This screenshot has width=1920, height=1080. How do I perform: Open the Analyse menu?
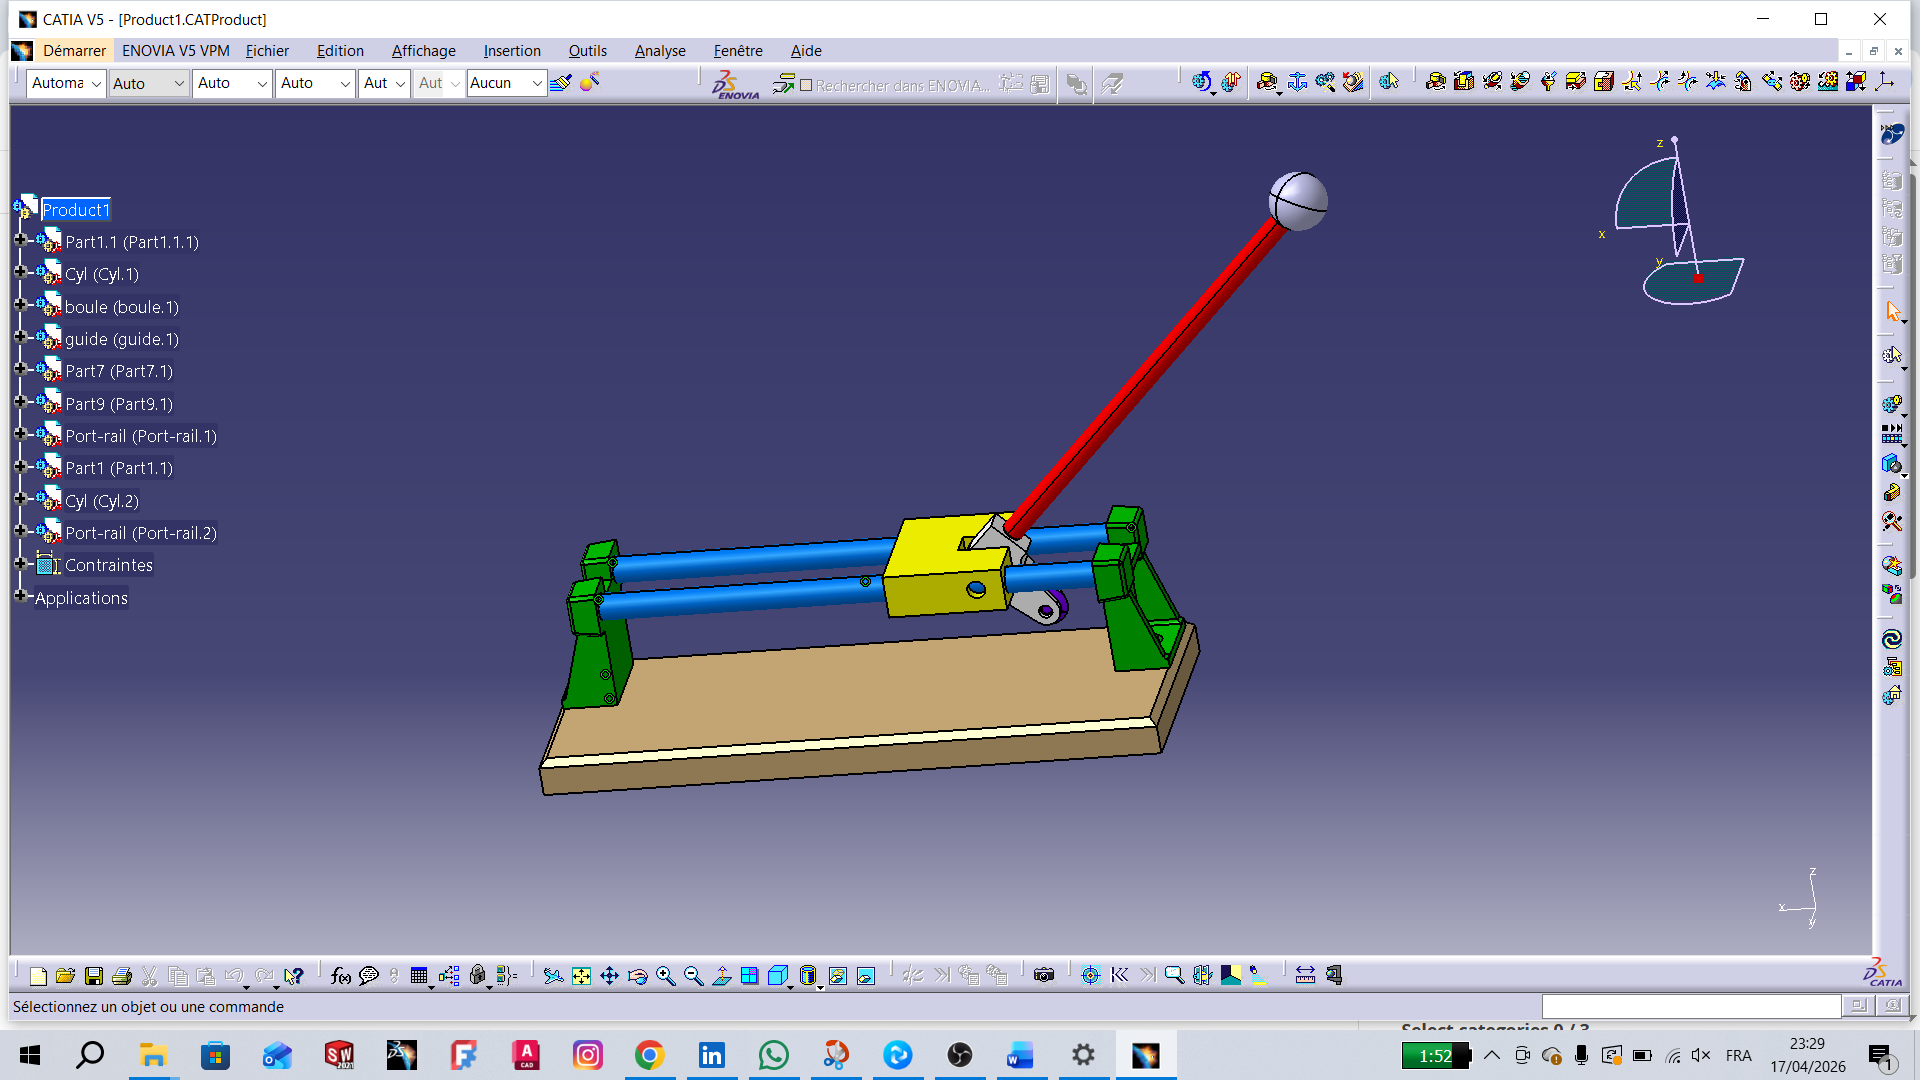(660, 51)
